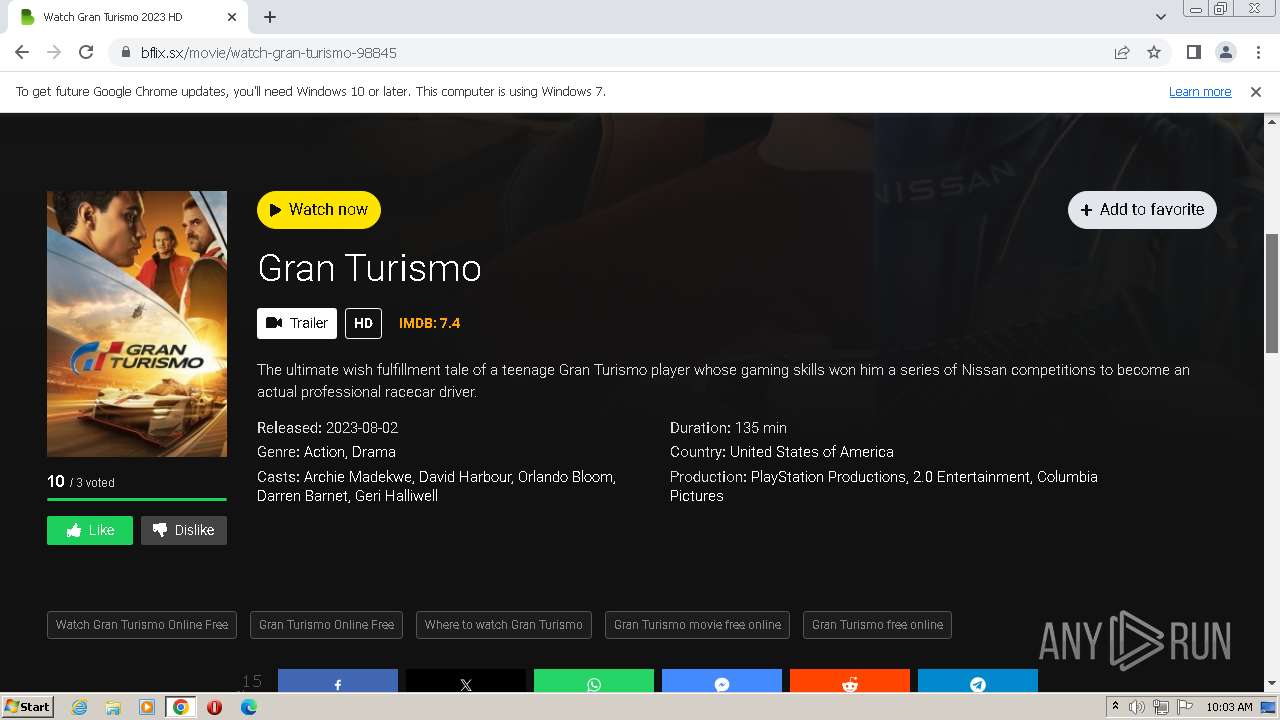Image resolution: width=1280 pixels, height=720 pixels.
Task: Open the volume control in tray
Action: point(1136,707)
